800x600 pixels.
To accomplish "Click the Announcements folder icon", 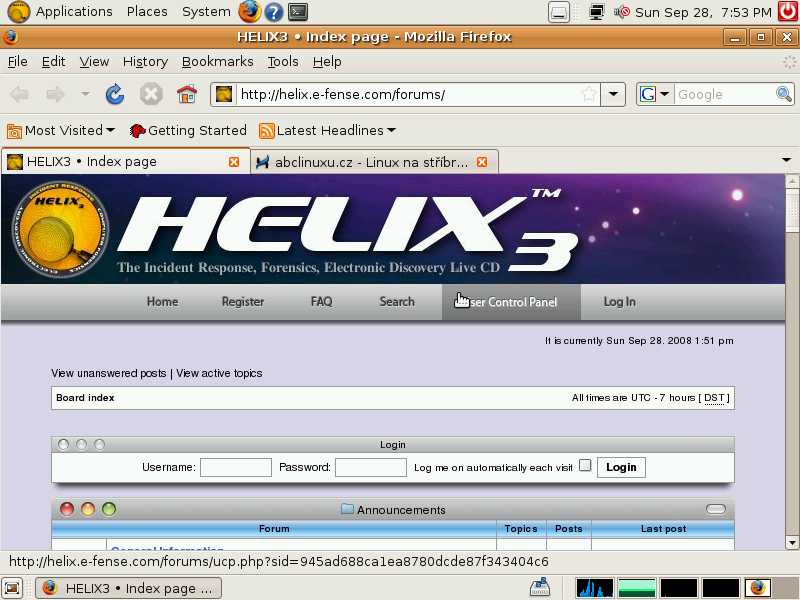I will [x=347, y=509].
